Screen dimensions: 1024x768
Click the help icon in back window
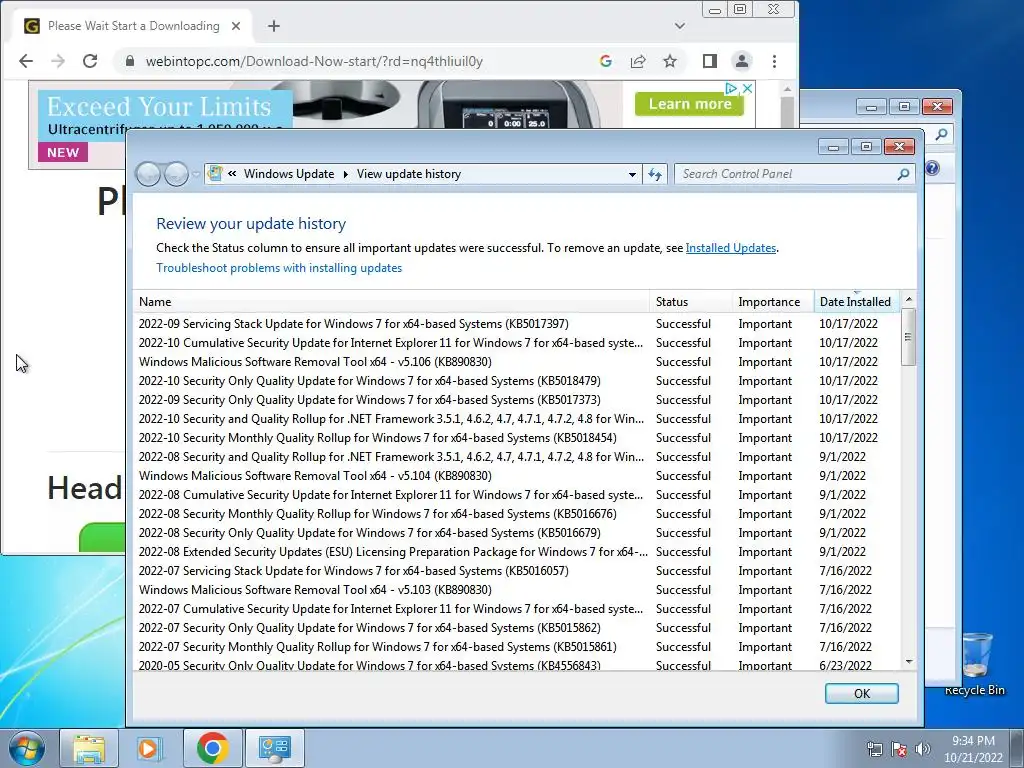coord(933,168)
